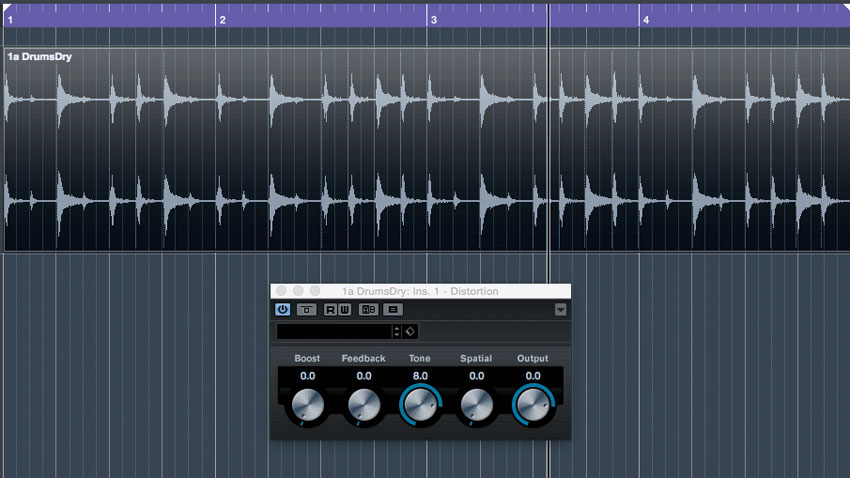
Task: Select the Spatial value 0.0
Action: point(476,376)
